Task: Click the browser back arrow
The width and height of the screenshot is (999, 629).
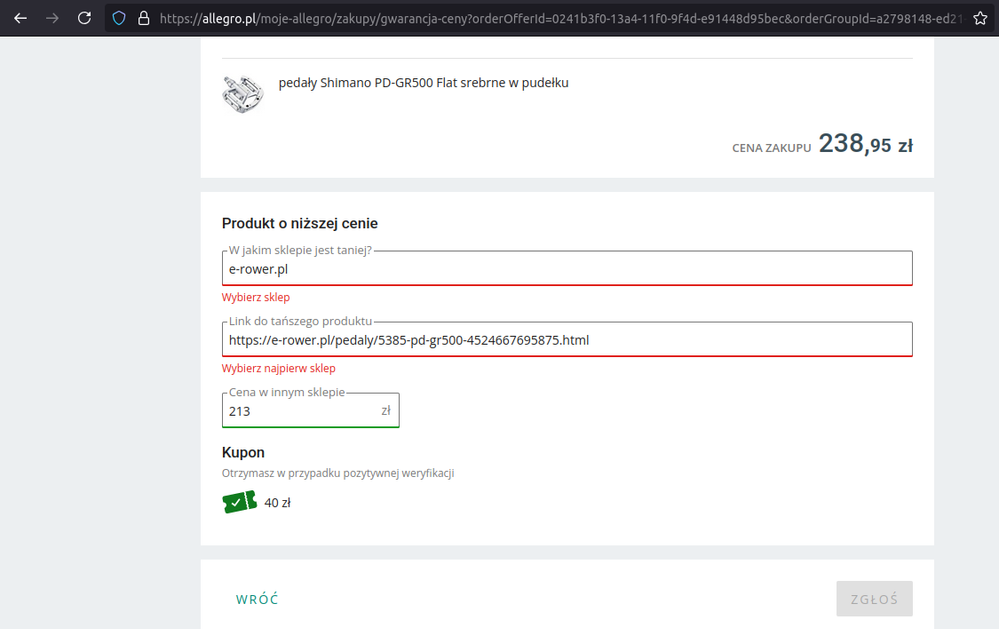Action: coord(20,18)
